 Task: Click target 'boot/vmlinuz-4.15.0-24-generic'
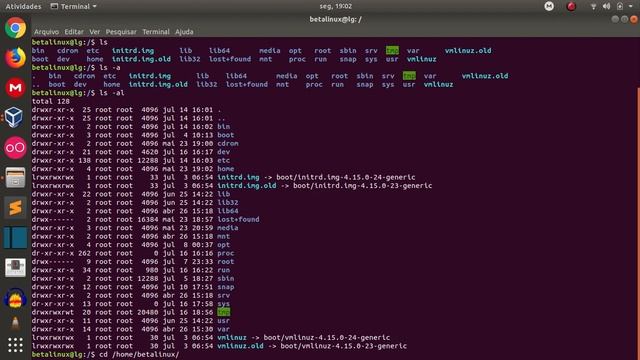(327, 338)
